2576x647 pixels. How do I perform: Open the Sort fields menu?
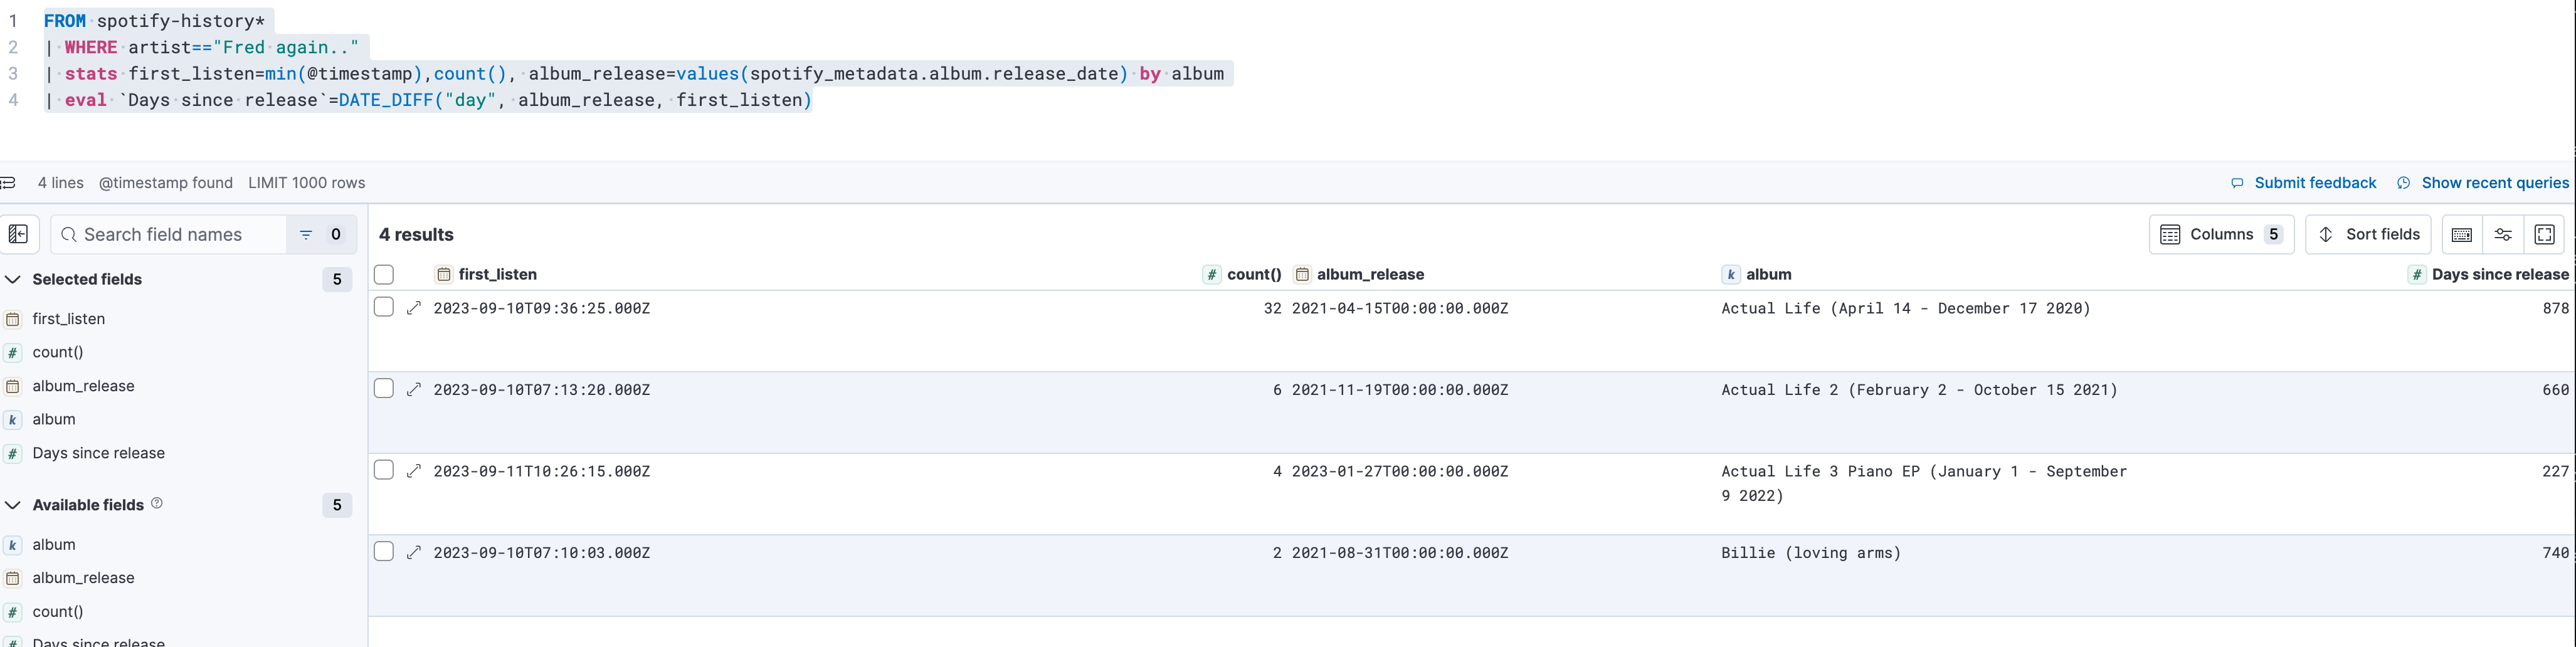2368,235
